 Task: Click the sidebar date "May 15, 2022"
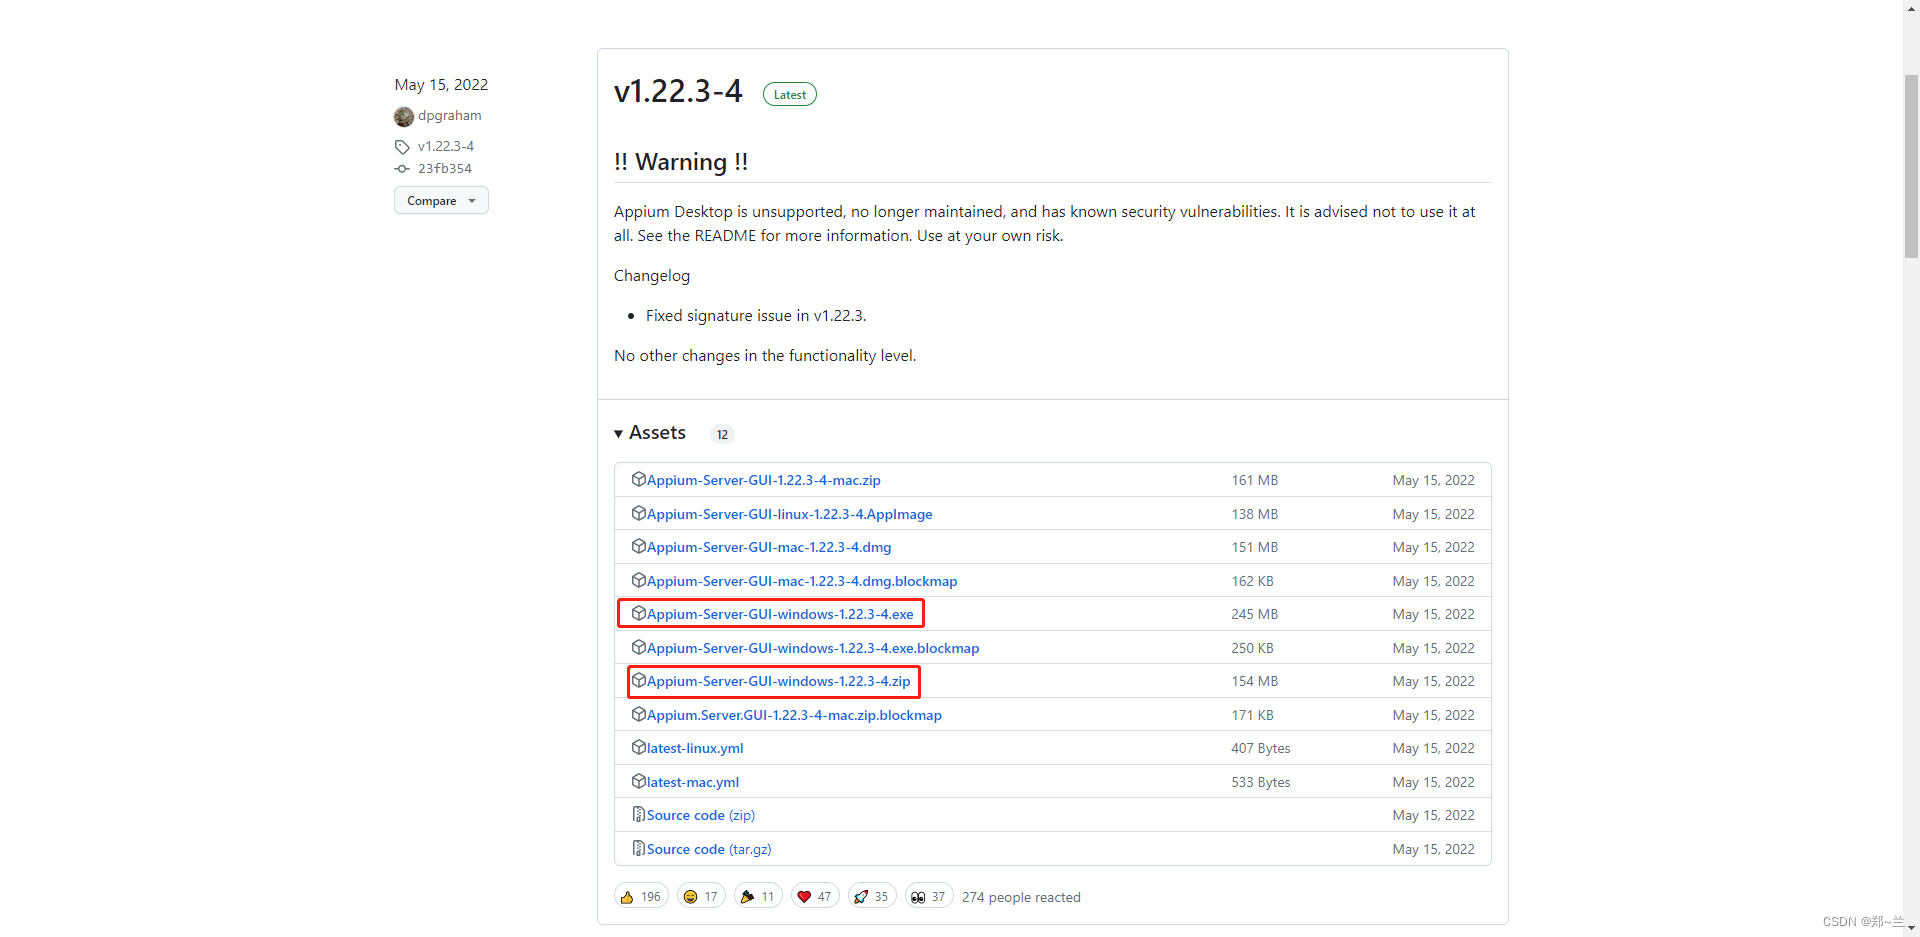[x=441, y=85]
